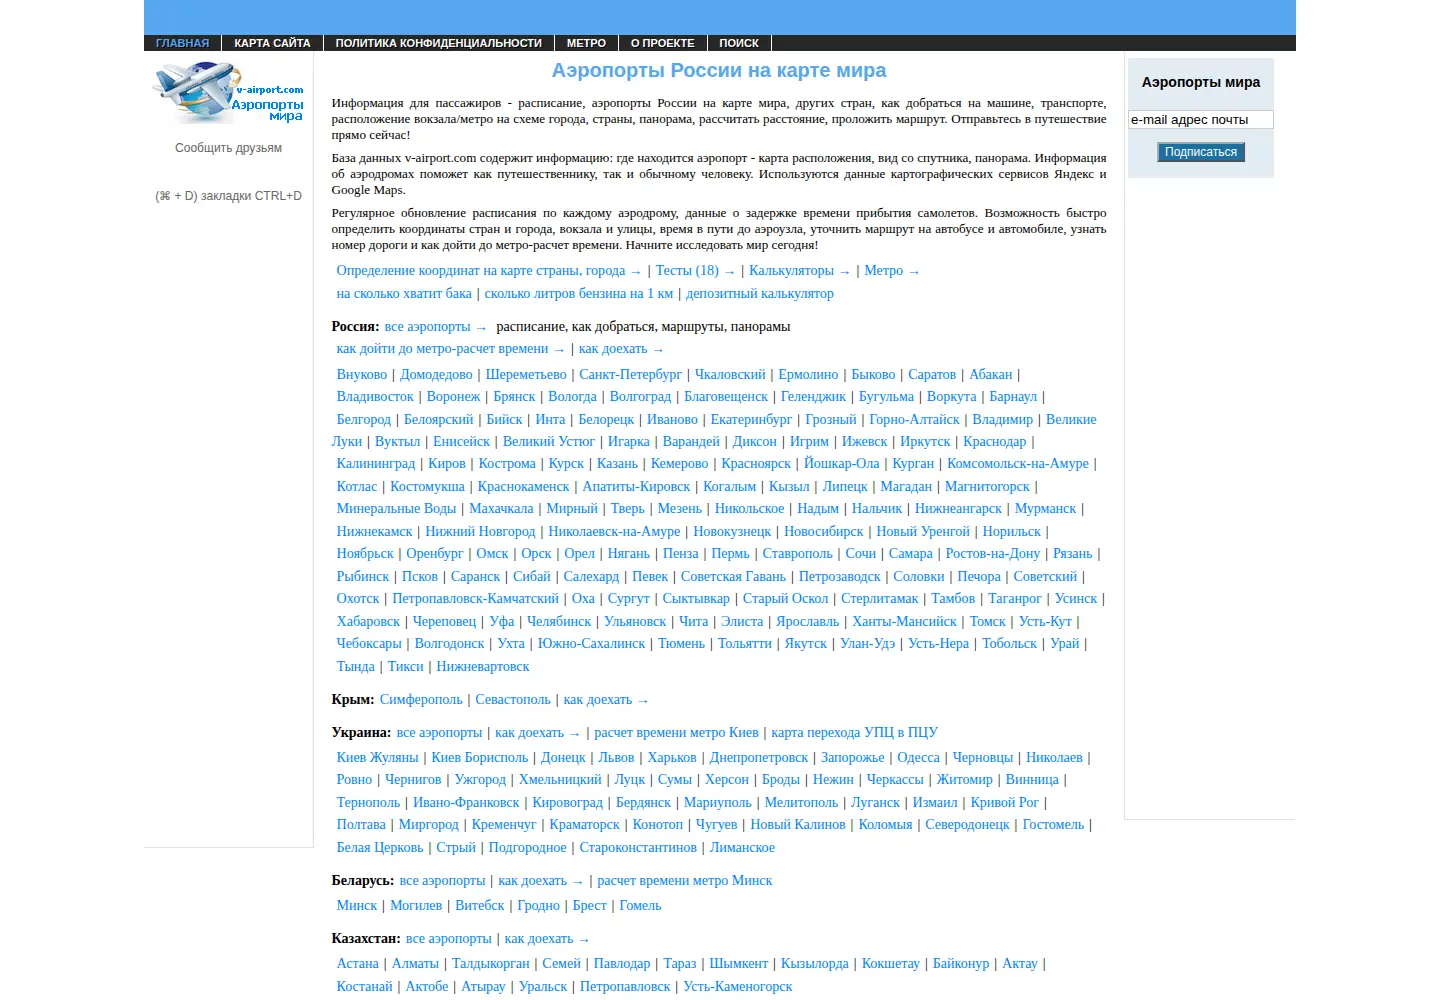Click the page title 'Аэропорты России на карте мира'

coord(719,71)
